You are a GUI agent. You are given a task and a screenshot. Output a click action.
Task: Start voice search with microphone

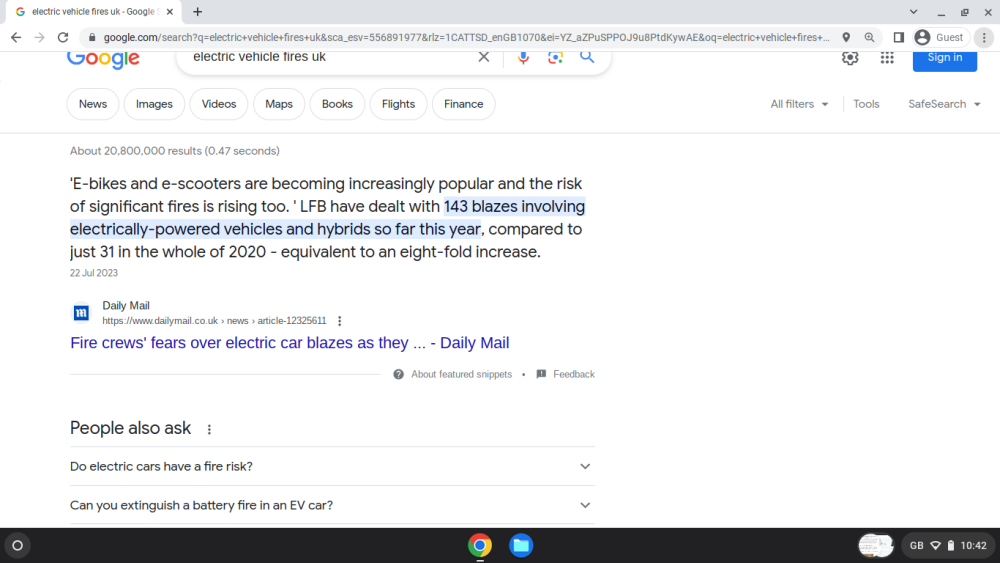point(523,57)
